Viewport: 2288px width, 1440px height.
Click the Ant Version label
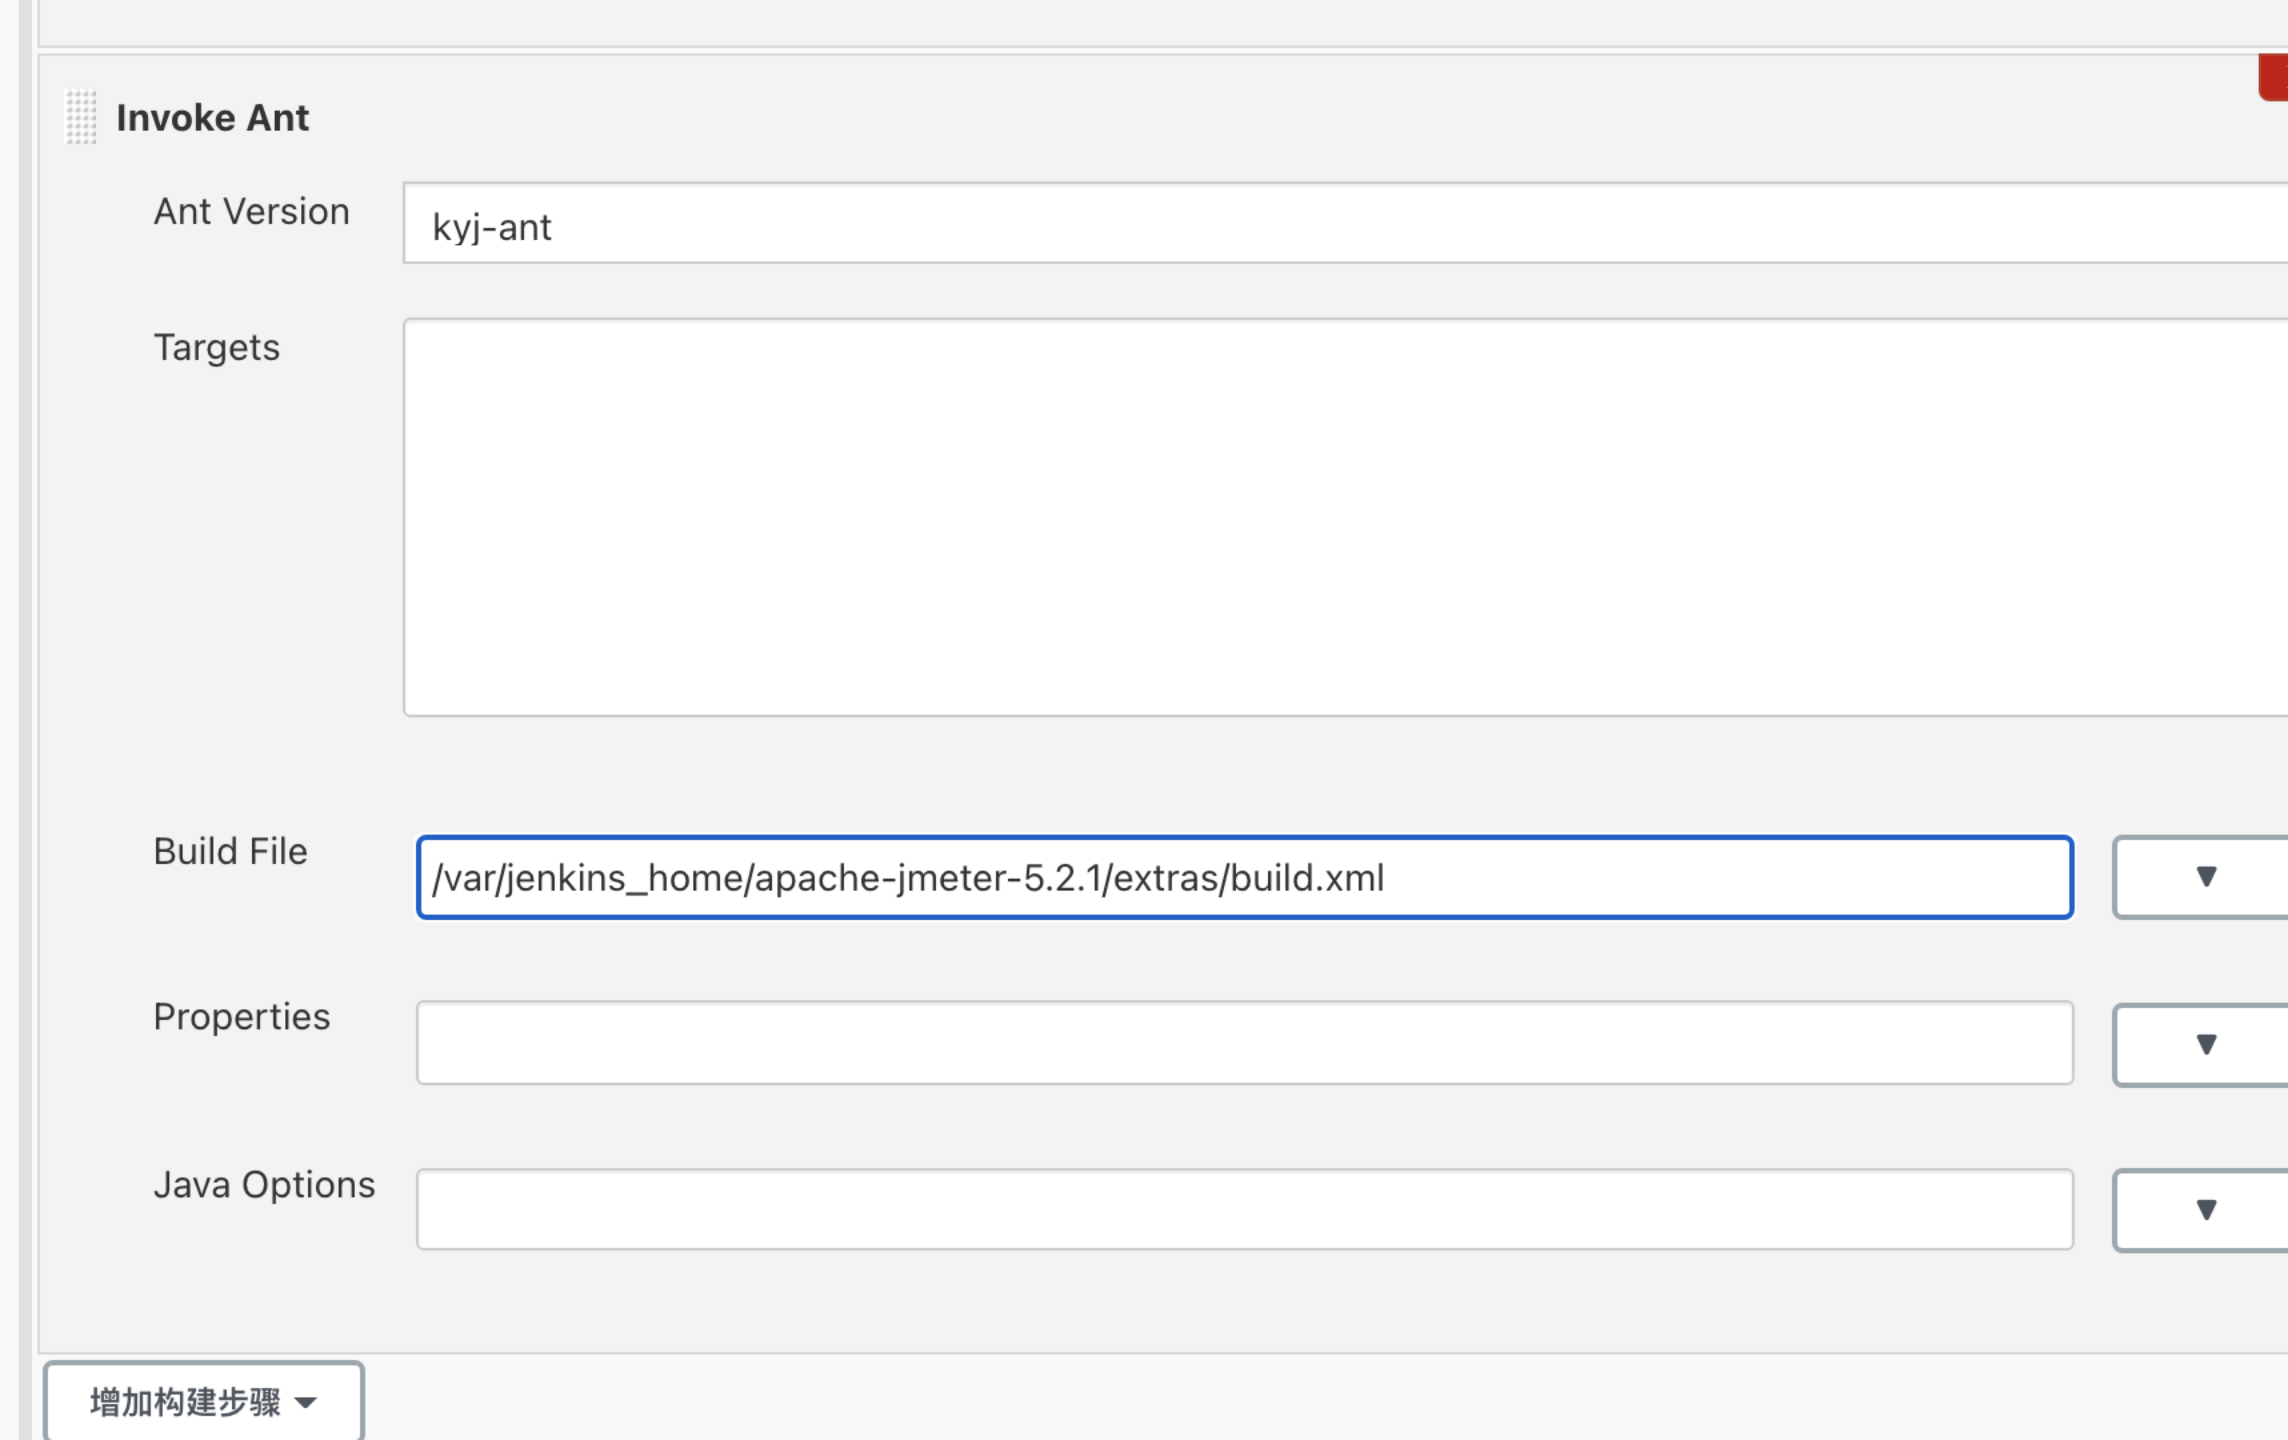point(251,212)
